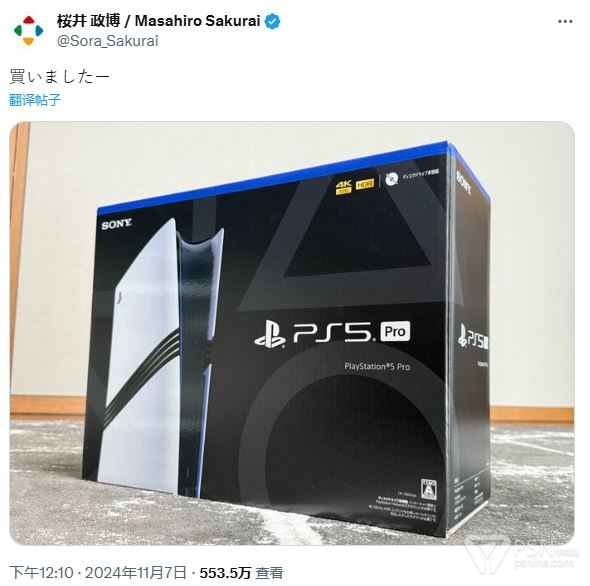Click the white Pro label badge
Image resolution: width=590 pixels, height=586 pixels.
click(x=395, y=331)
